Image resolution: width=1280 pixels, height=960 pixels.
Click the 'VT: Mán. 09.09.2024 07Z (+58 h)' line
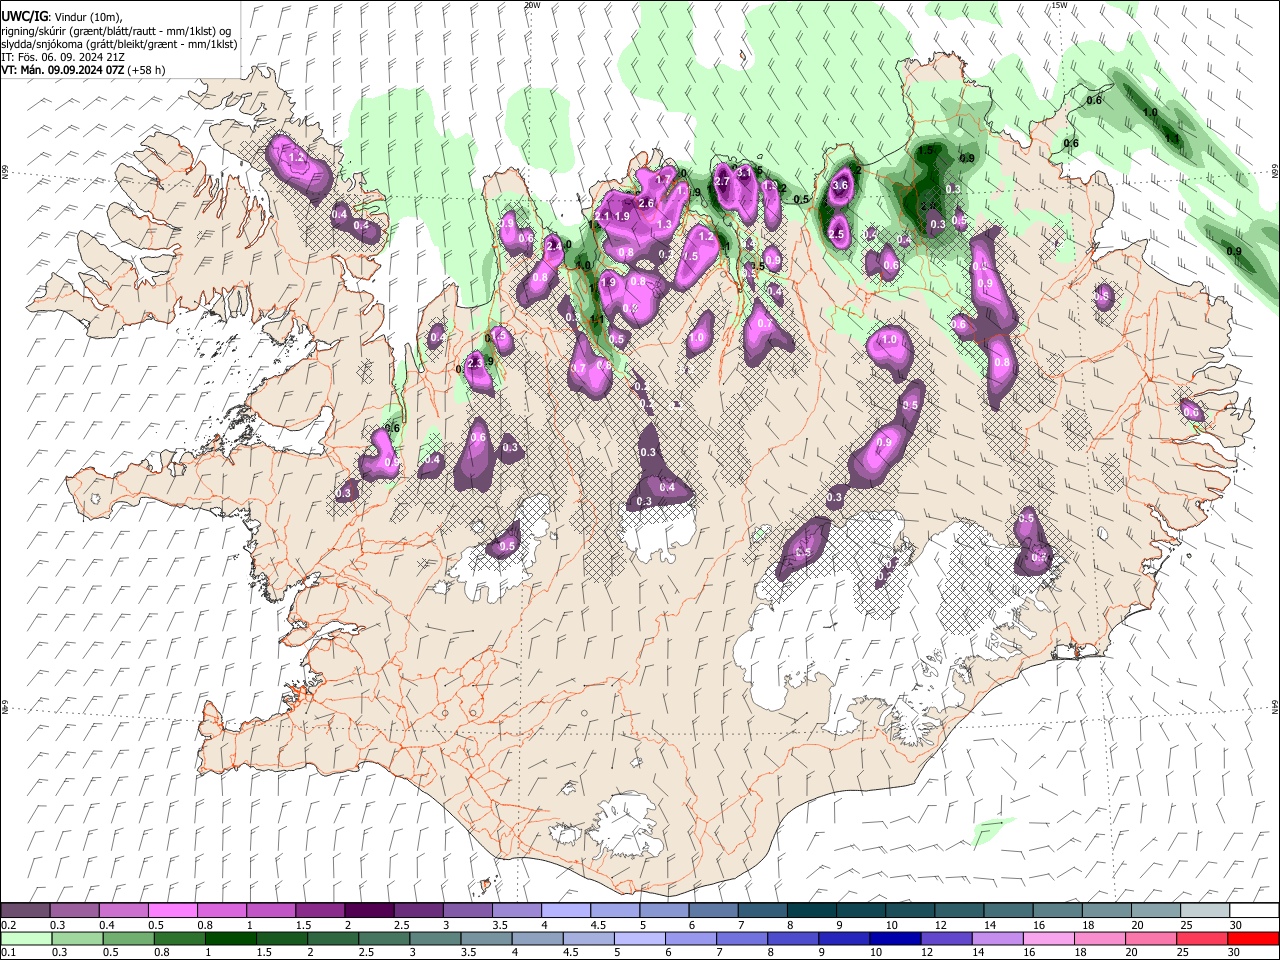click(x=83, y=70)
